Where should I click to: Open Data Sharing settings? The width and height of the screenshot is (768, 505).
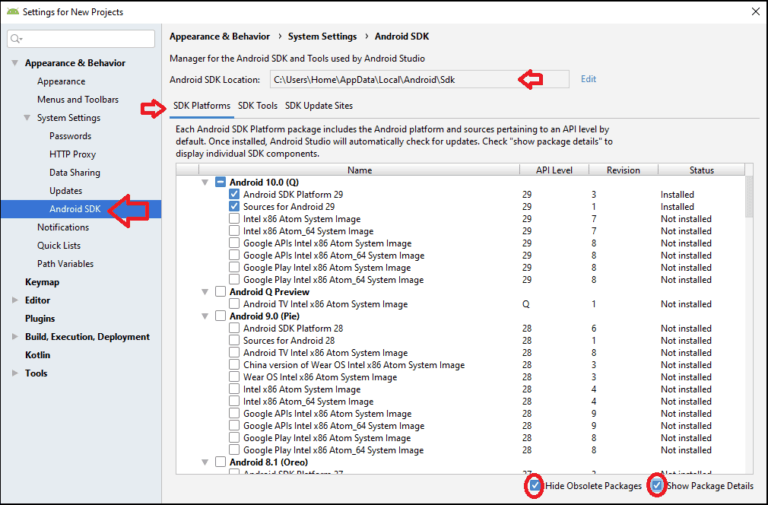[74, 172]
